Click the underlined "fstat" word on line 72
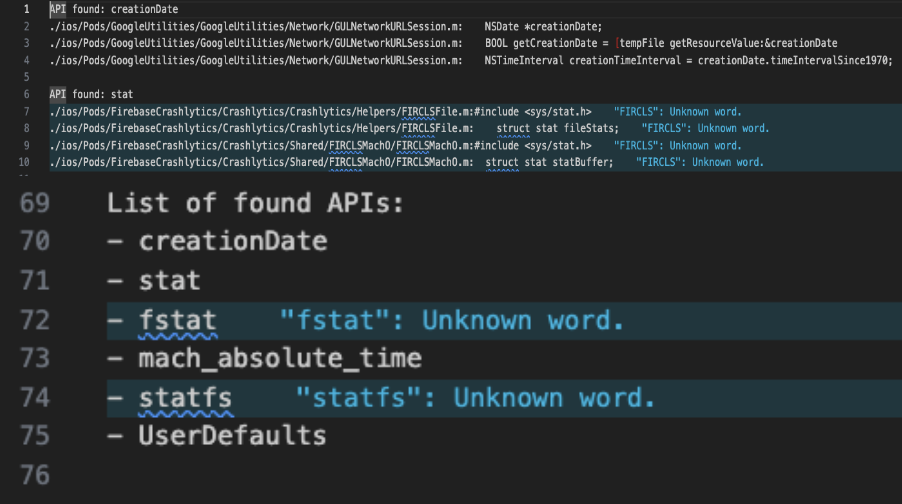902x504 pixels. coord(177,320)
